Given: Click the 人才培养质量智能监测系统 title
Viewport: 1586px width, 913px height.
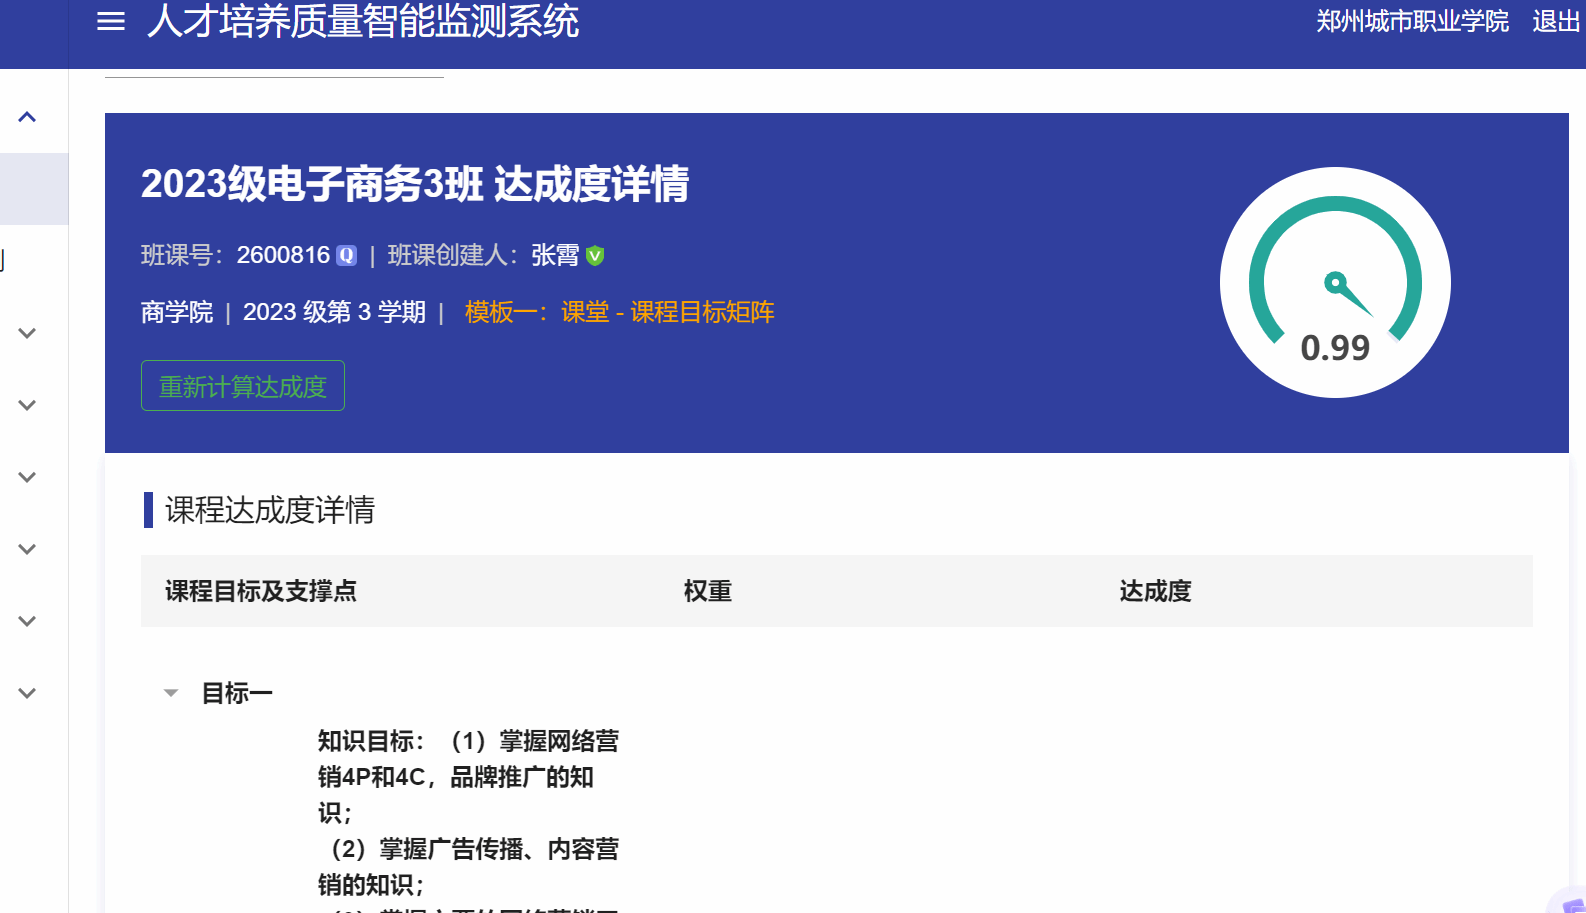Looking at the screenshot, I should (x=363, y=21).
